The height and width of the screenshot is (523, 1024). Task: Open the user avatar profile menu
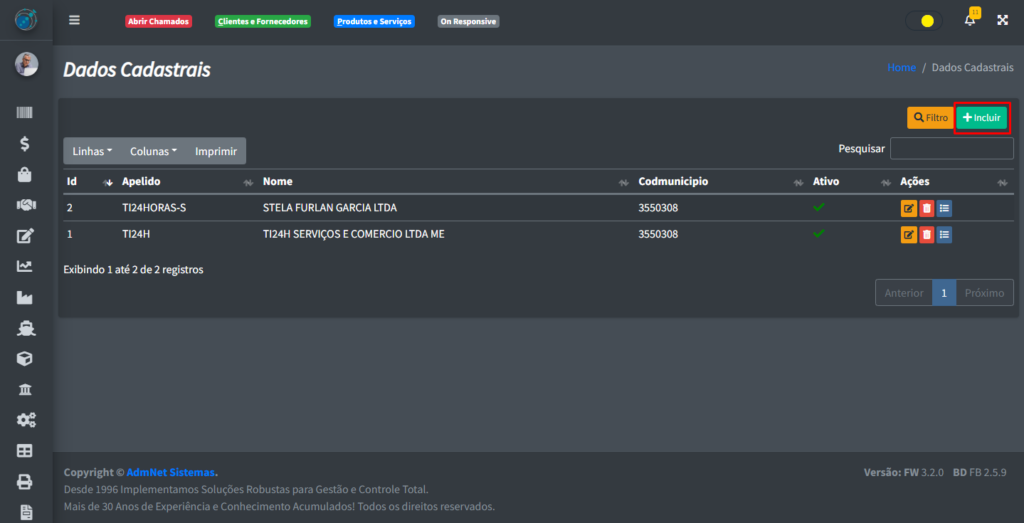pyautogui.click(x=26, y=65)
